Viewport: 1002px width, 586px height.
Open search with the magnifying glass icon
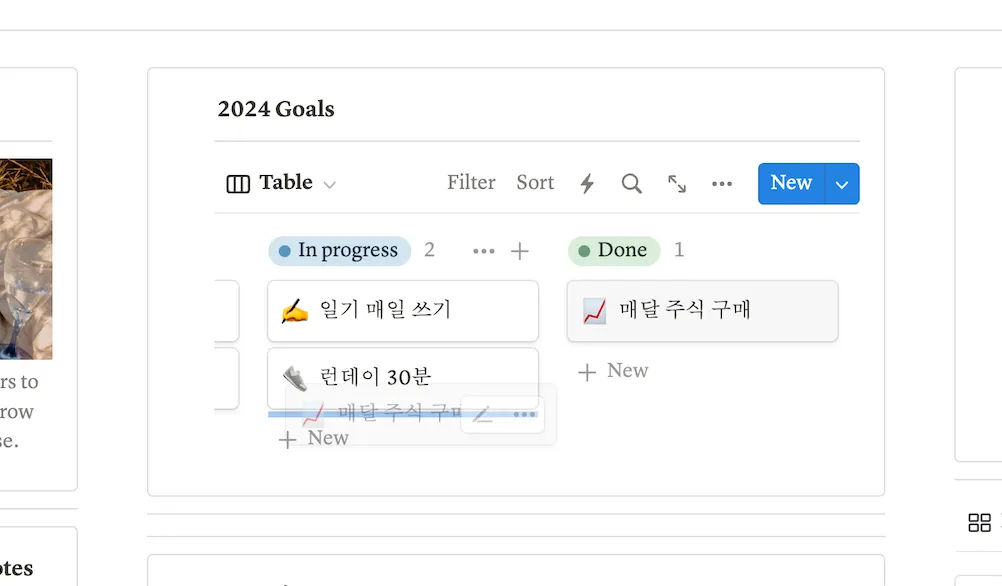tap(631, 183)
